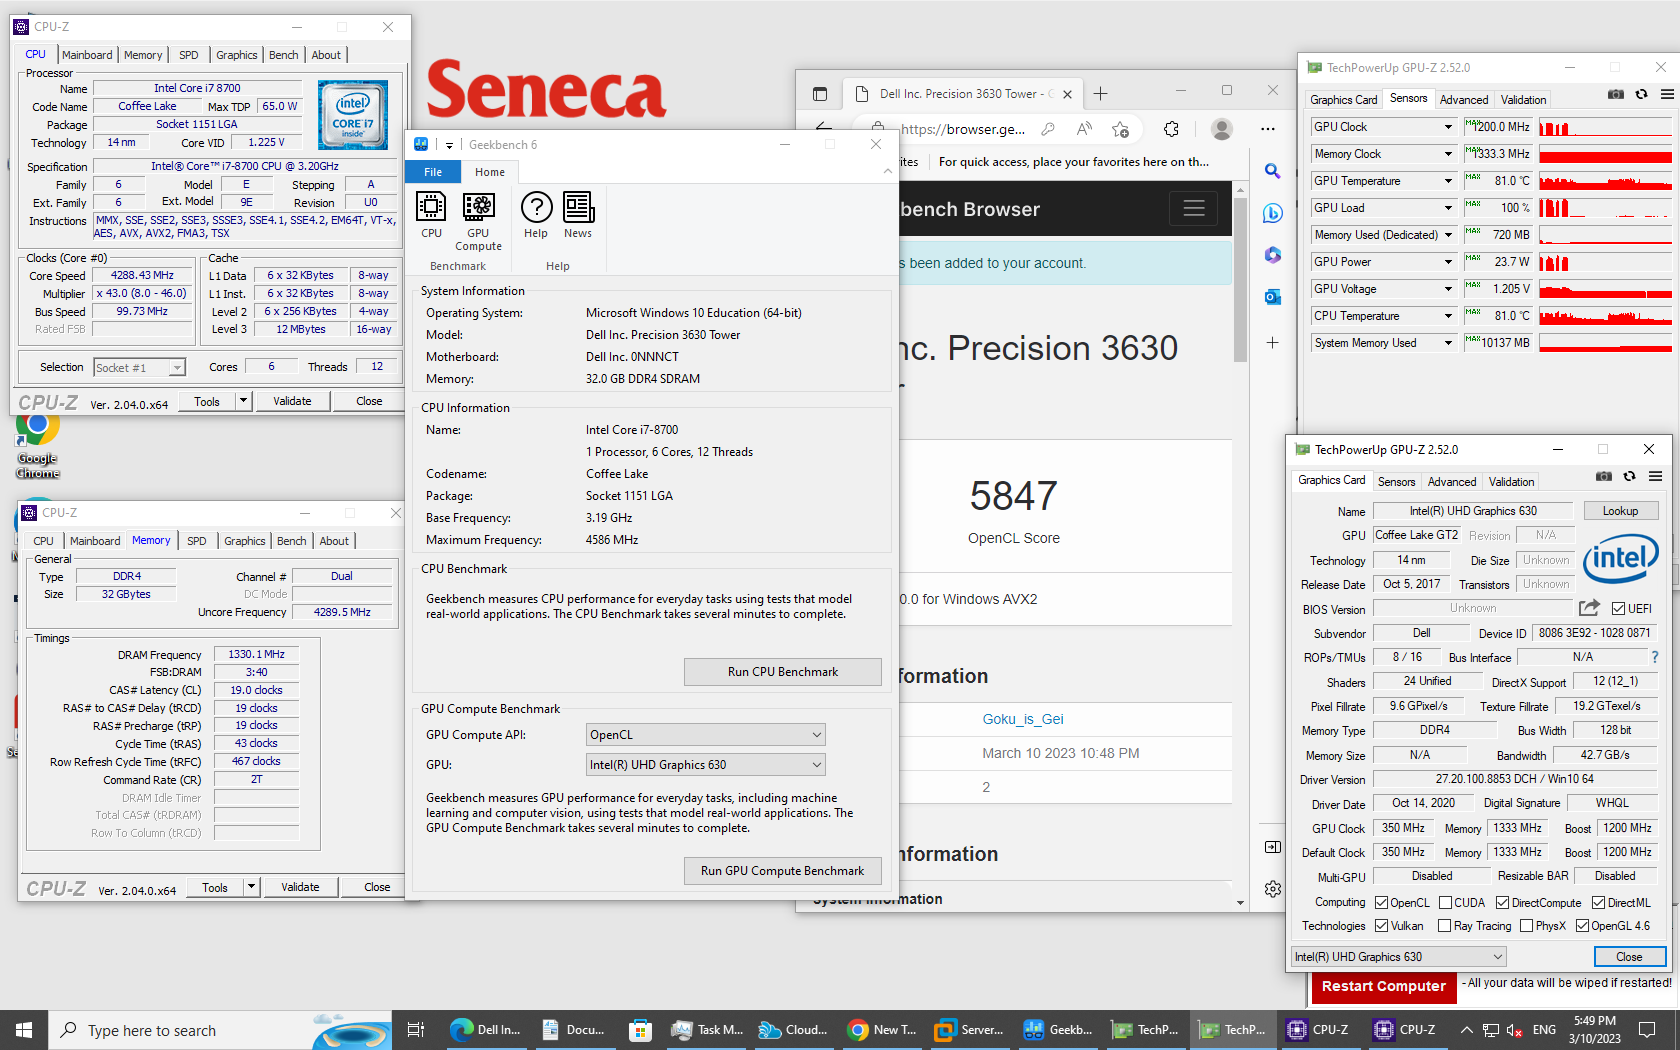Click refresh icon in GPU-Z Graphics Card window

click(1629, 477)
